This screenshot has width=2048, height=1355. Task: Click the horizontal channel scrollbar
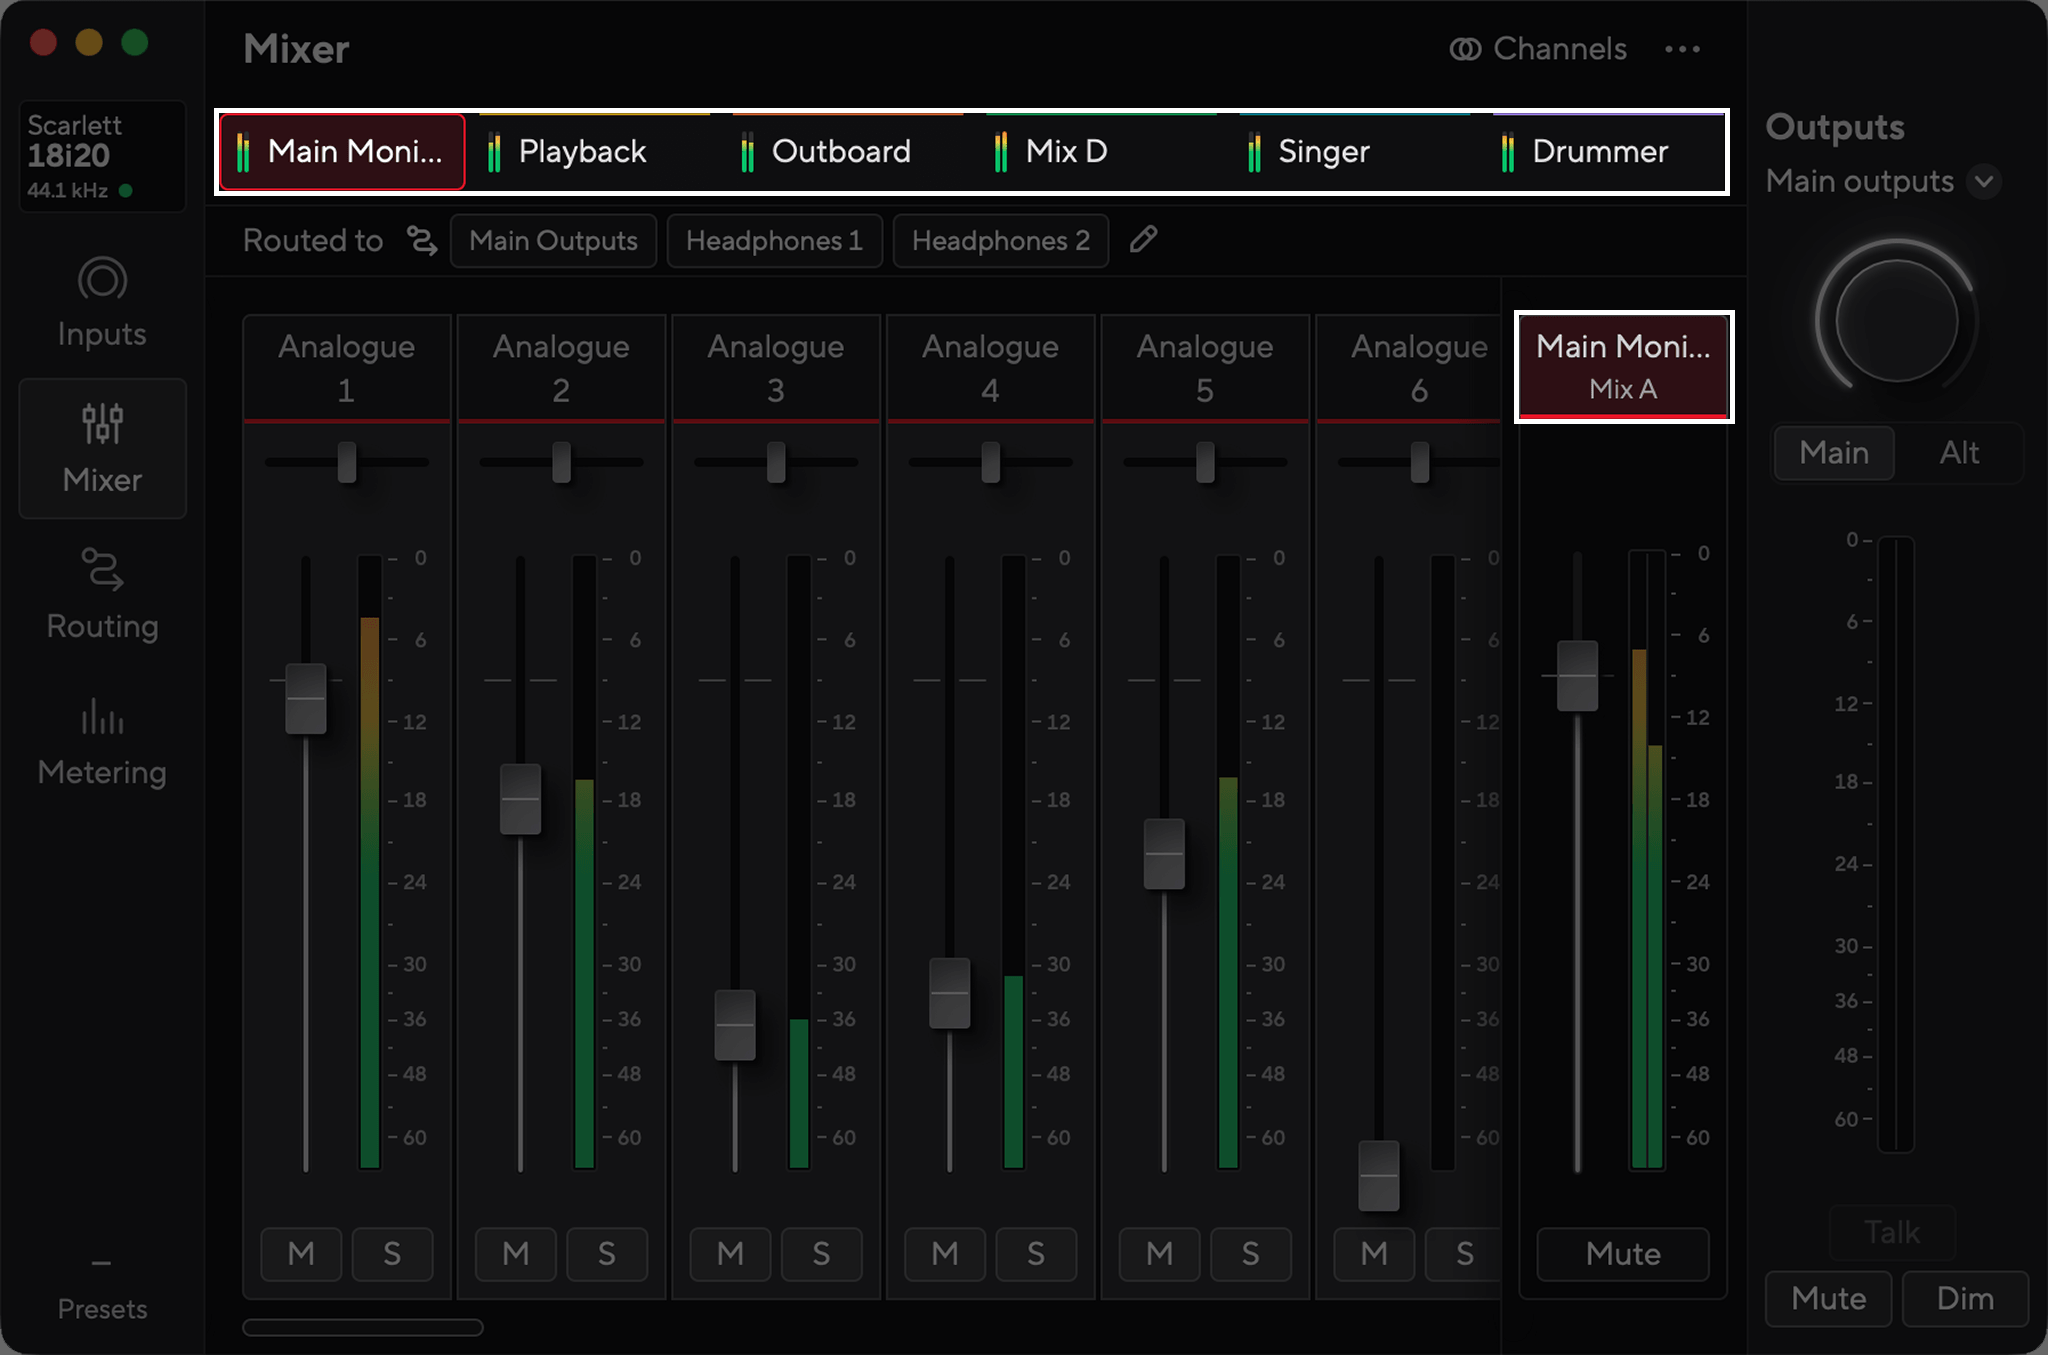coord(363,1327)
